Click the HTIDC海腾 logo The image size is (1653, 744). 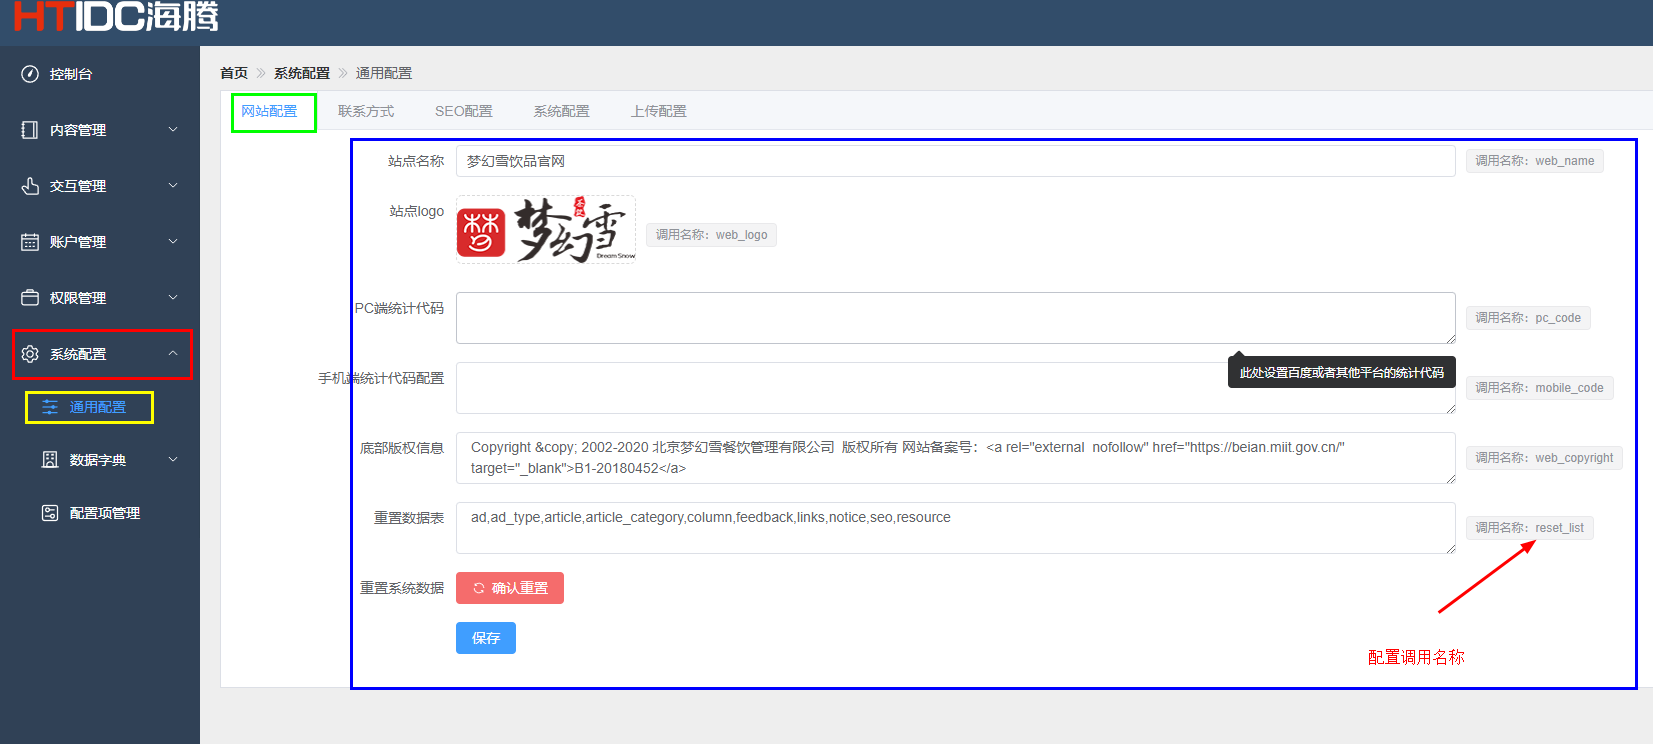click(116, 16)
